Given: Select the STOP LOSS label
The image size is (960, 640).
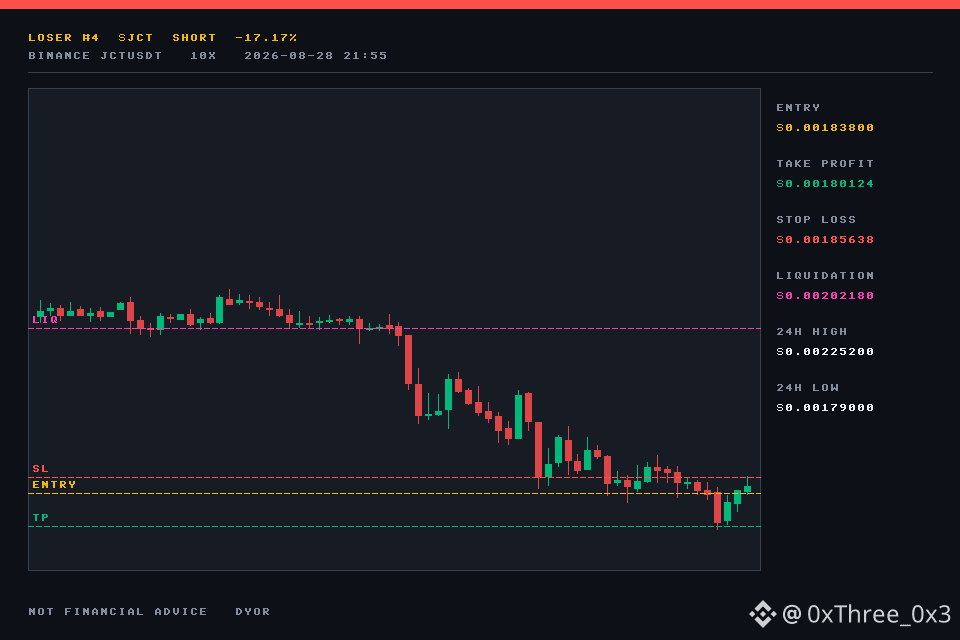Looking at the screenshot, I should [816, 220].
